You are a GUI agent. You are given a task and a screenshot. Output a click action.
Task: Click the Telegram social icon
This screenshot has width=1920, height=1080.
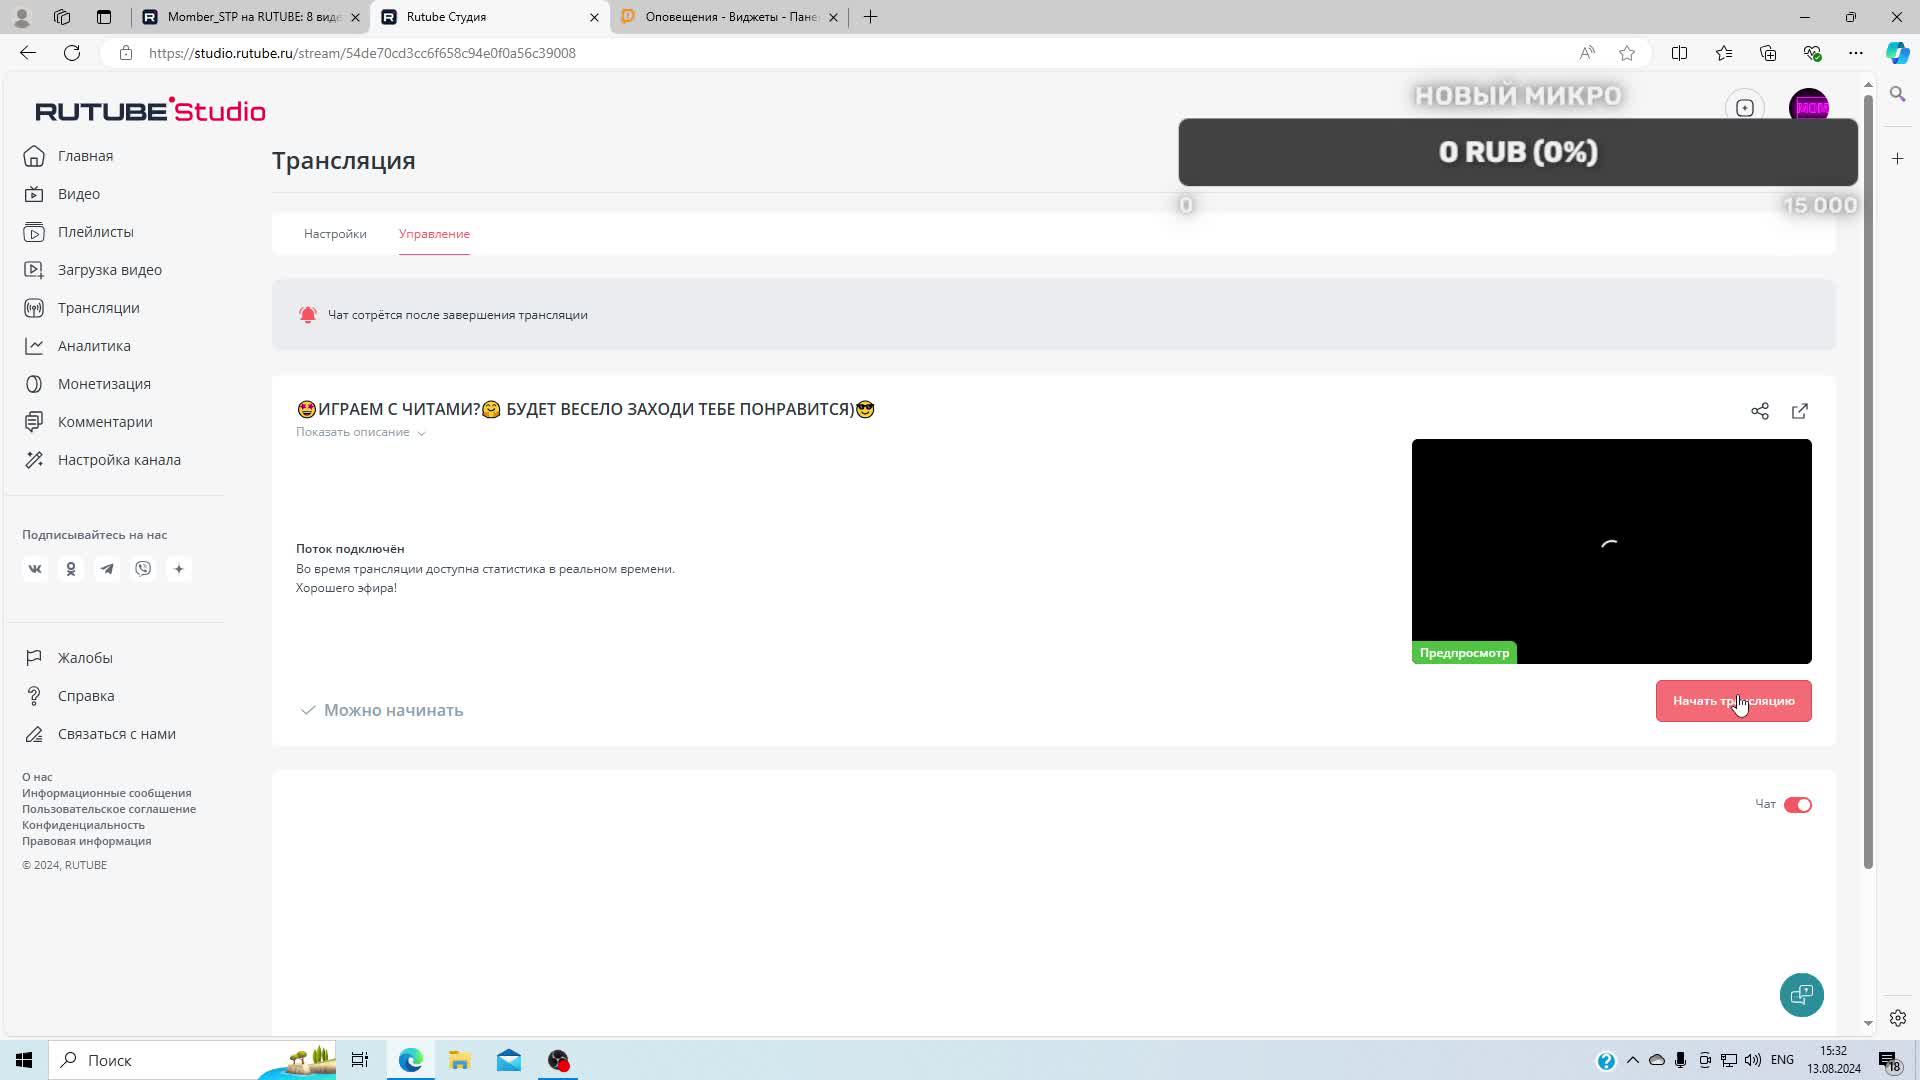coord(107,569)
